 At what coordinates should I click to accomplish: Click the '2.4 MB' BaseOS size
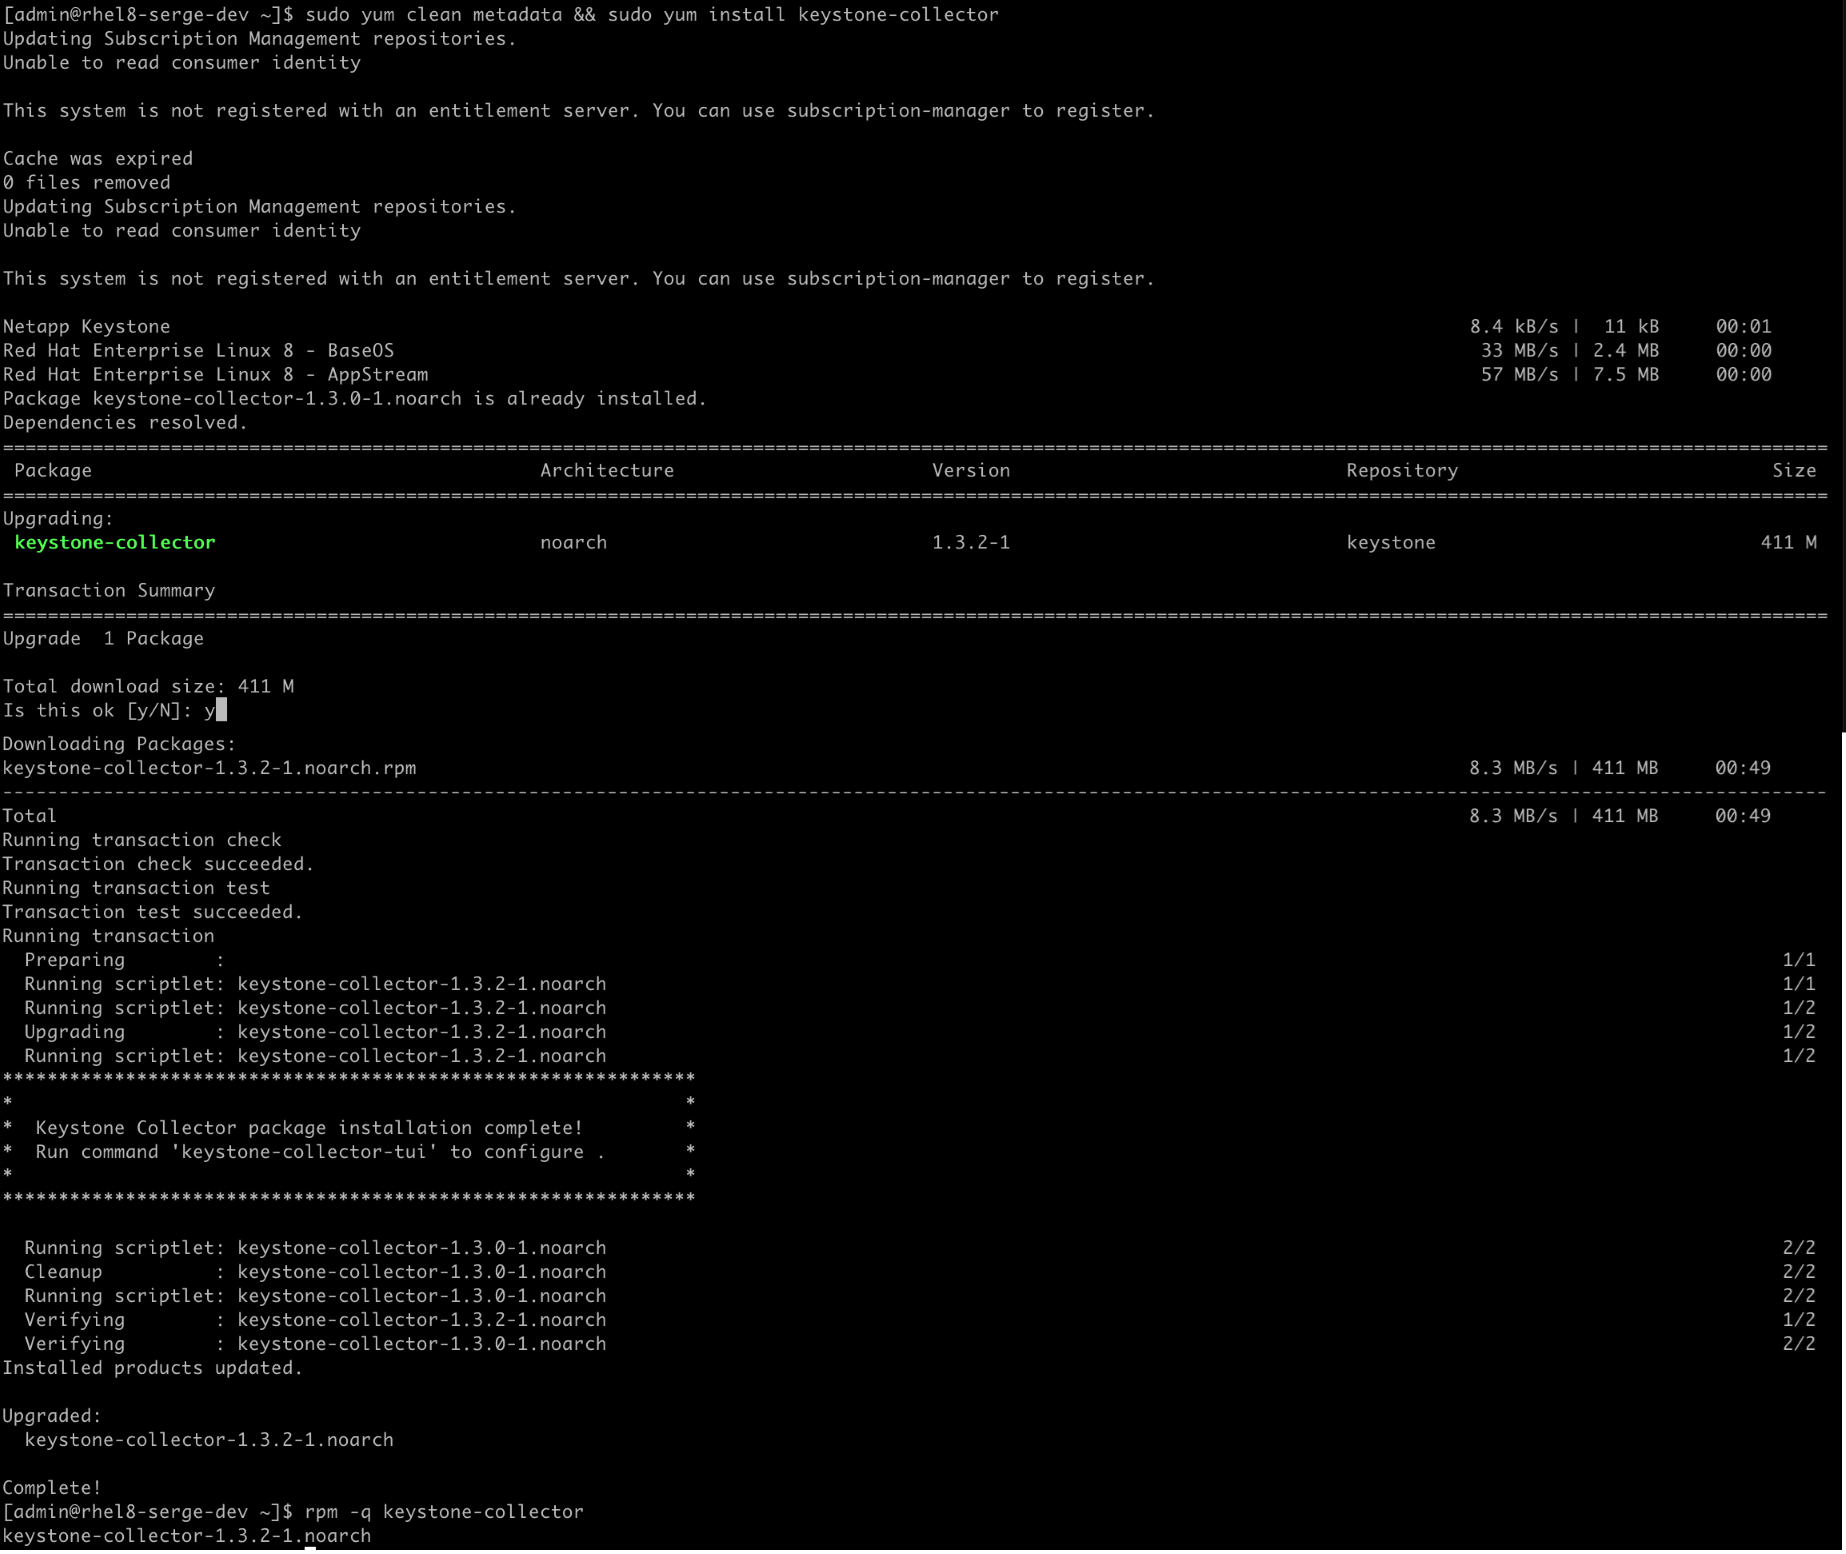[1626, 351]
